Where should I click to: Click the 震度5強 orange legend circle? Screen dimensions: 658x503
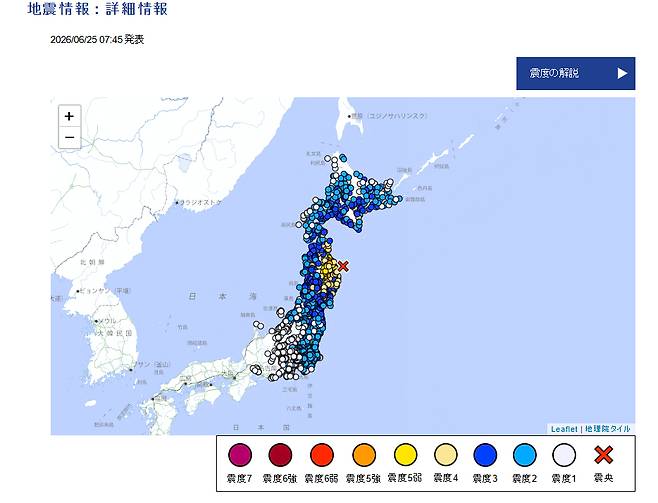[x=364, y=455]
